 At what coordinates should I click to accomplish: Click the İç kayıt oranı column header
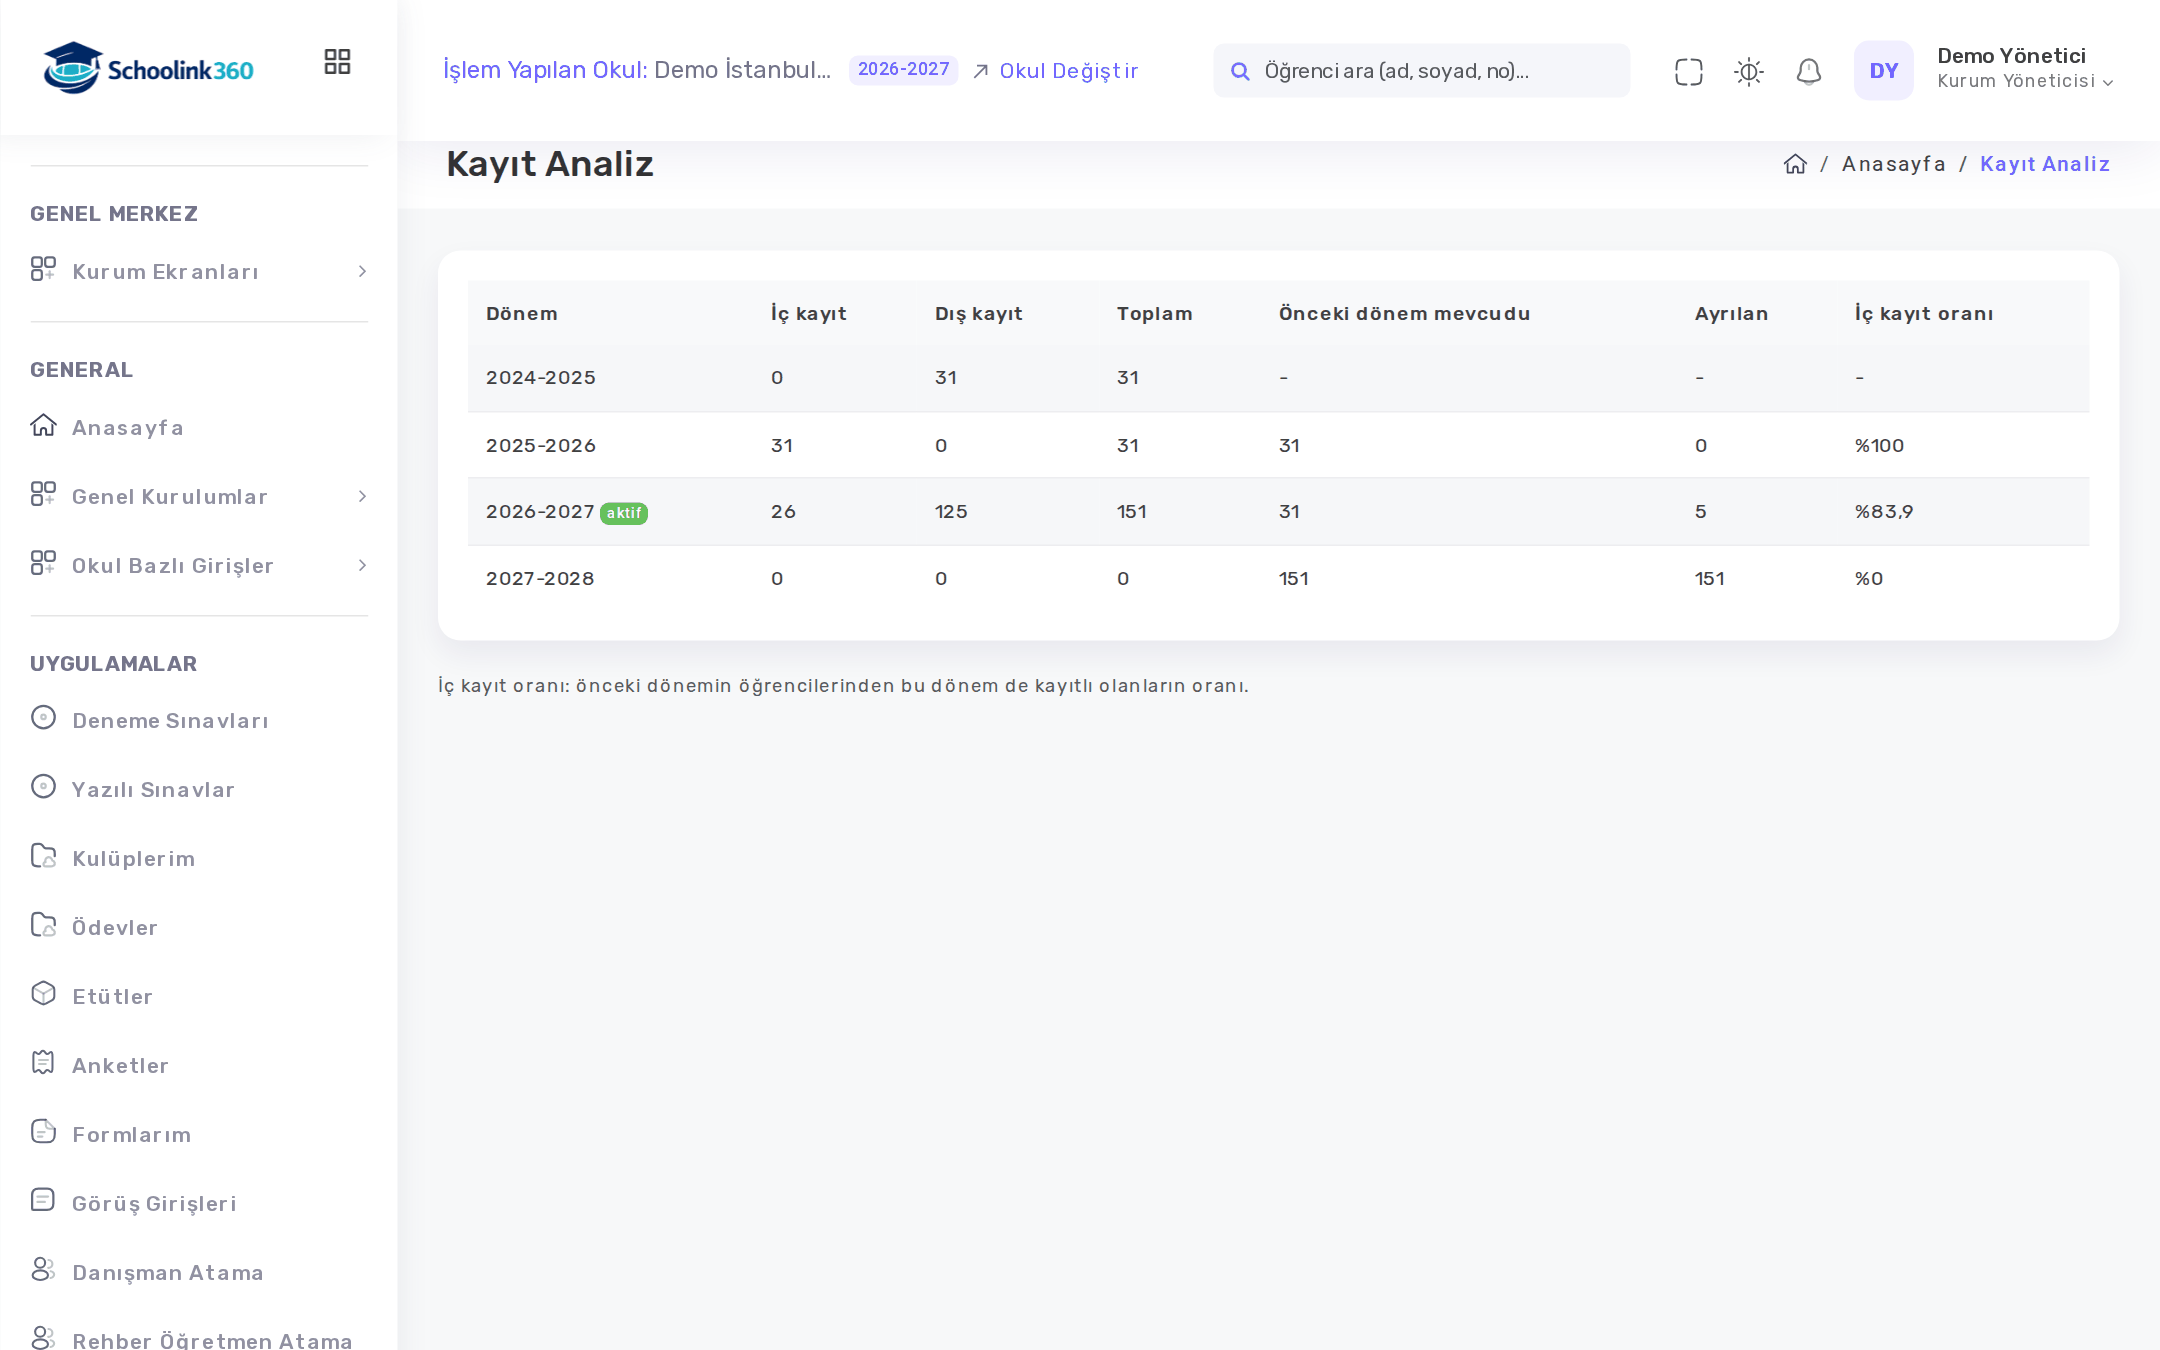(x=1924, y=314)
